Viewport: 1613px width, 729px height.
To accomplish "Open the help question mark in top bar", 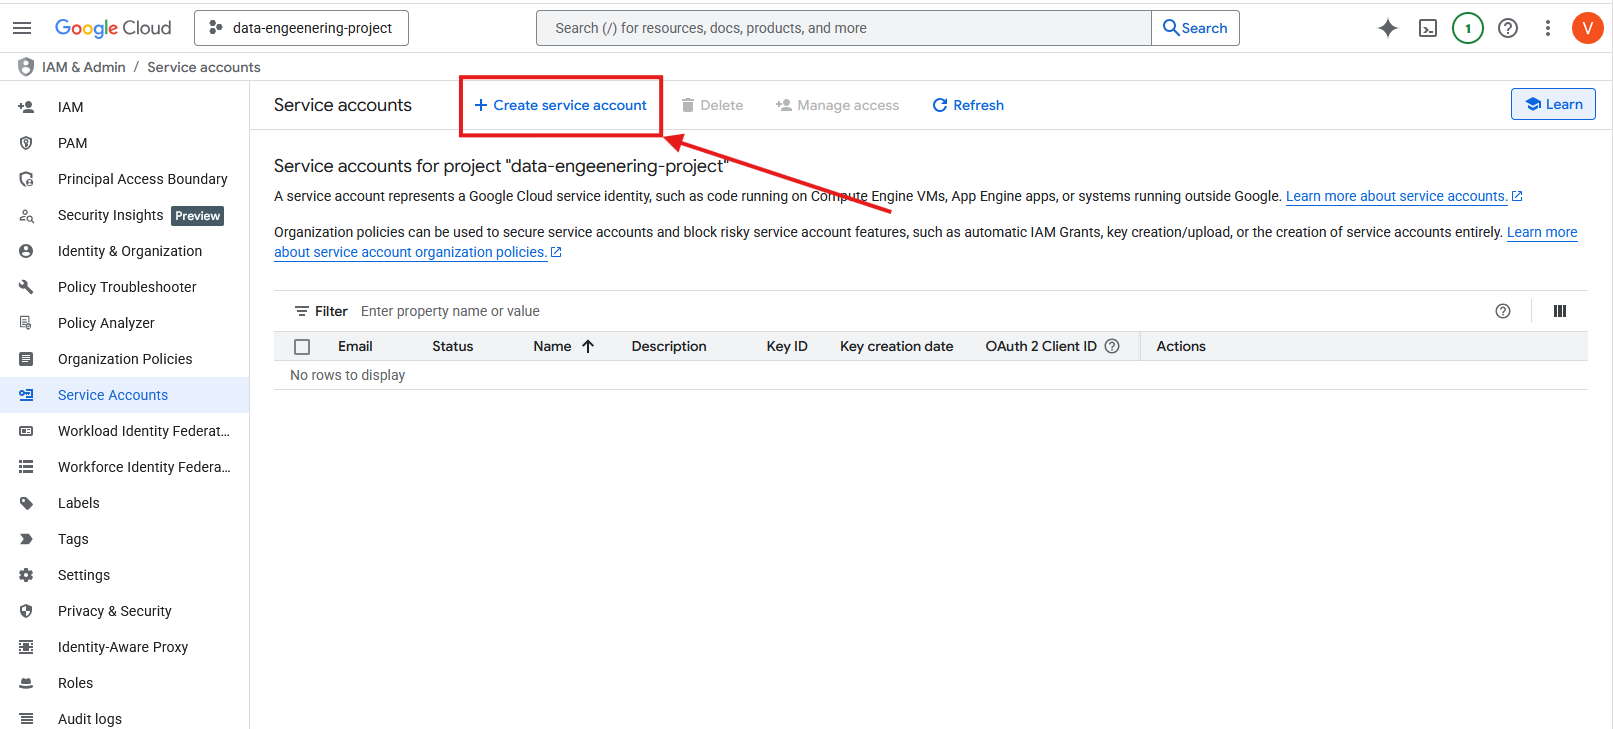I will pyautogui.click(x=1507, y=28).
